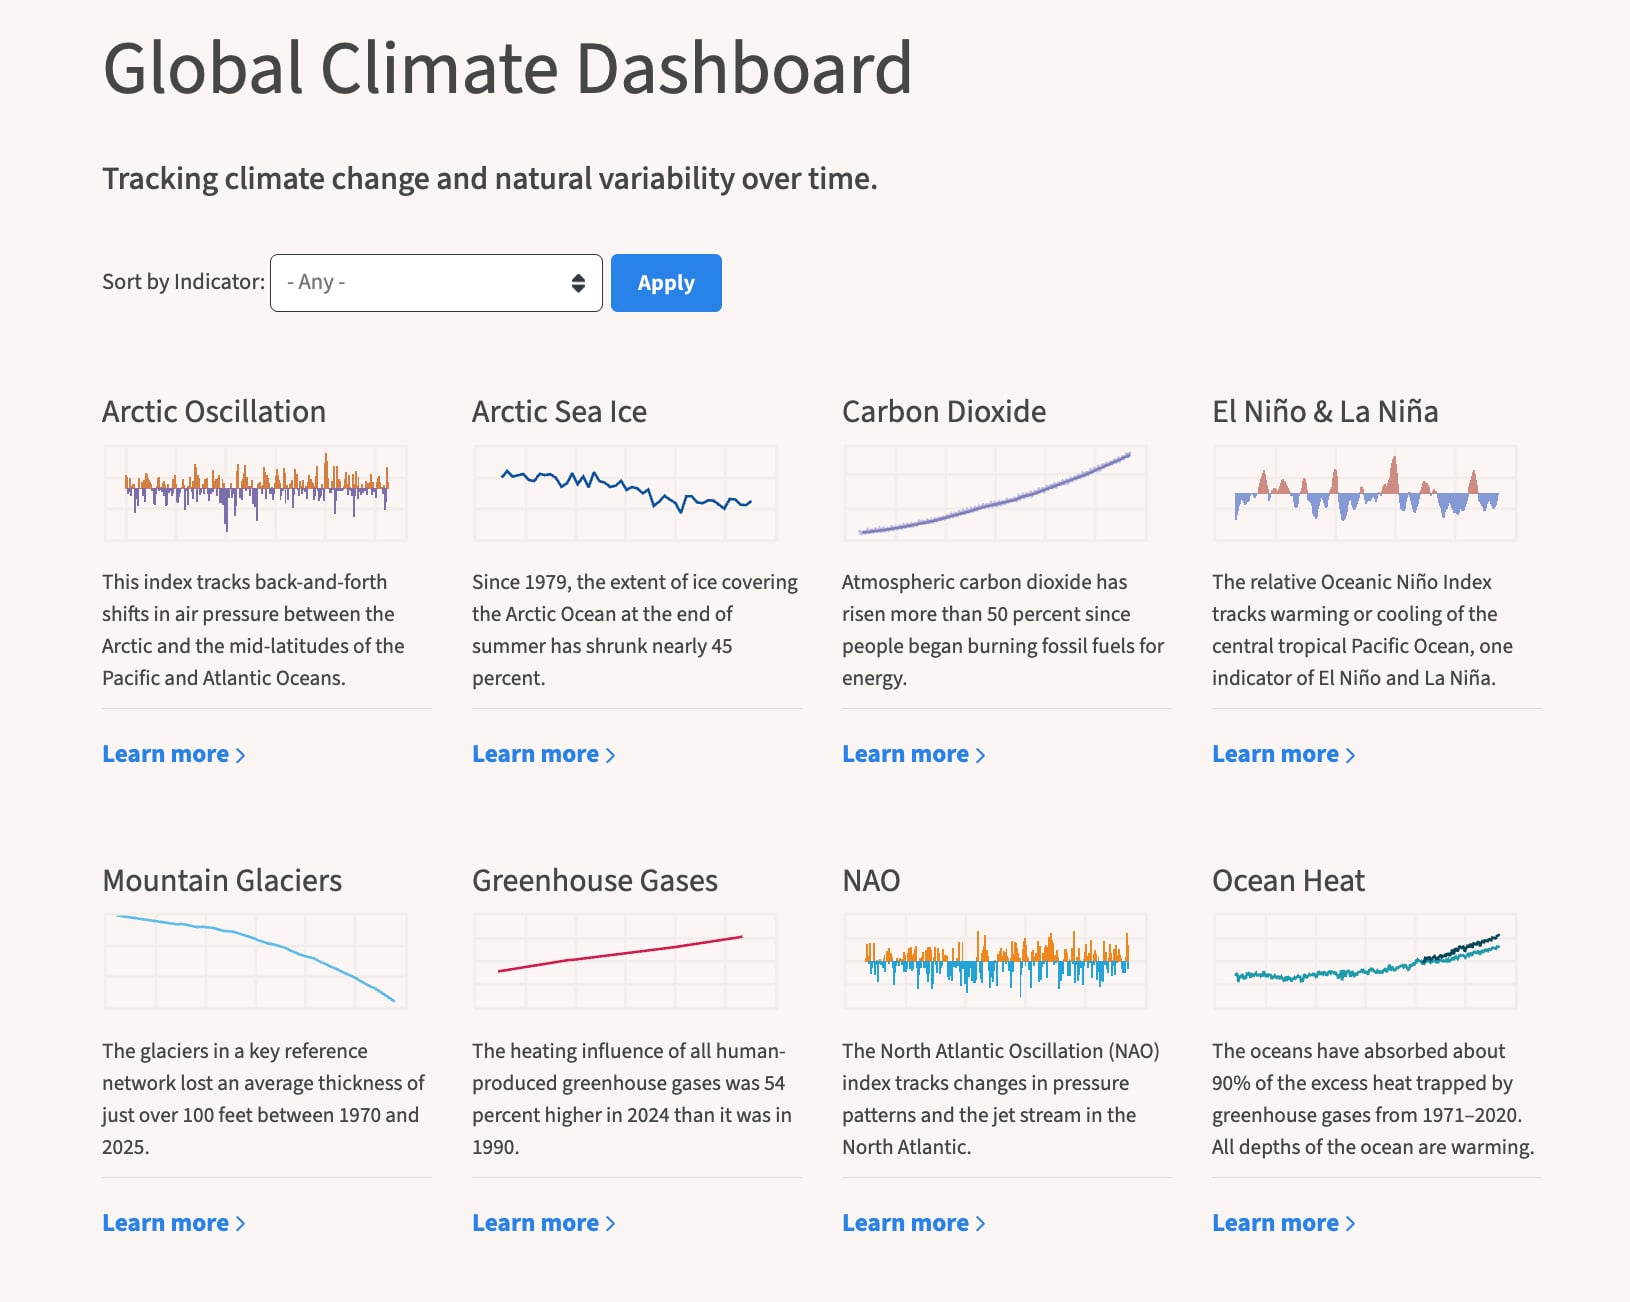Click the Global Climate Dashboard title
The width and height of the screenshot is (1630, 1302).
pyautogui.click(x=507, y=69)
